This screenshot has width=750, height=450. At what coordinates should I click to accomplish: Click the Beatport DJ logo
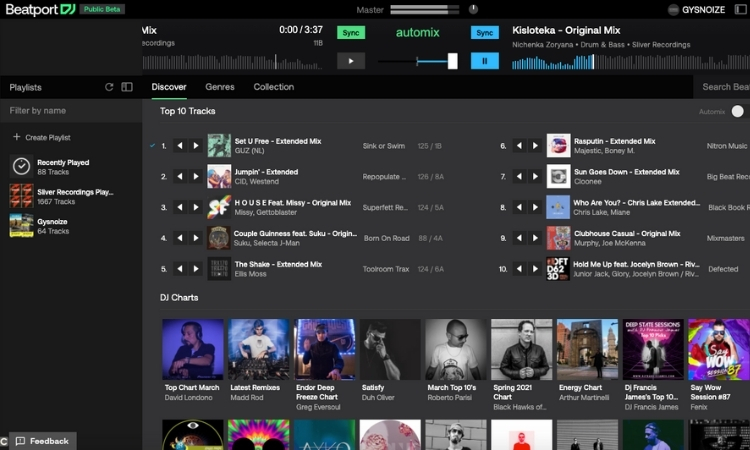(40, 9)
